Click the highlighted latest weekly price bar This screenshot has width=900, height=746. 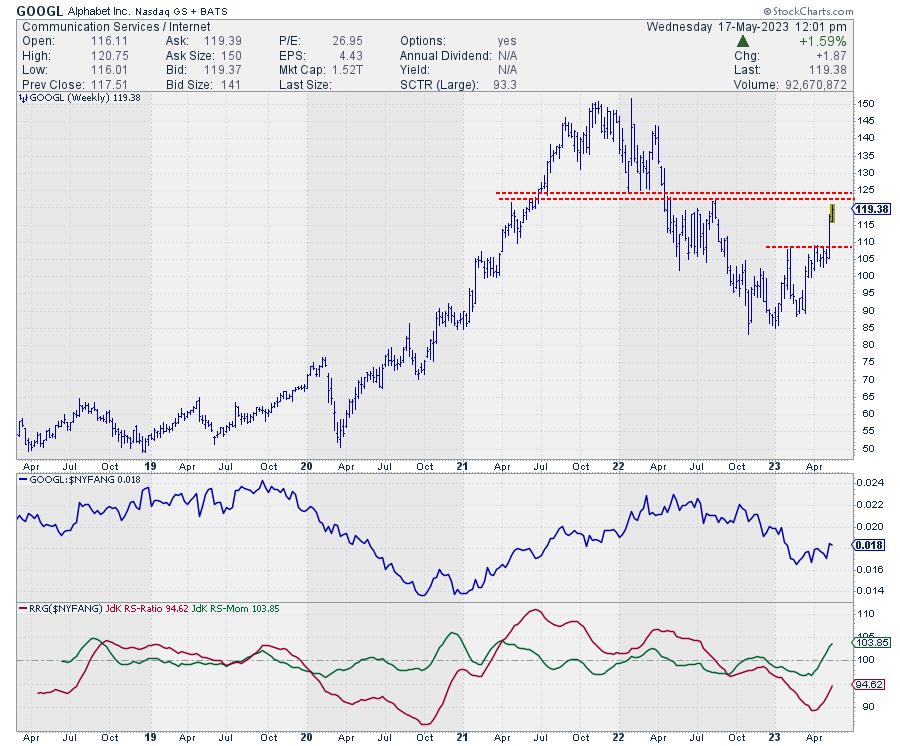831,212
